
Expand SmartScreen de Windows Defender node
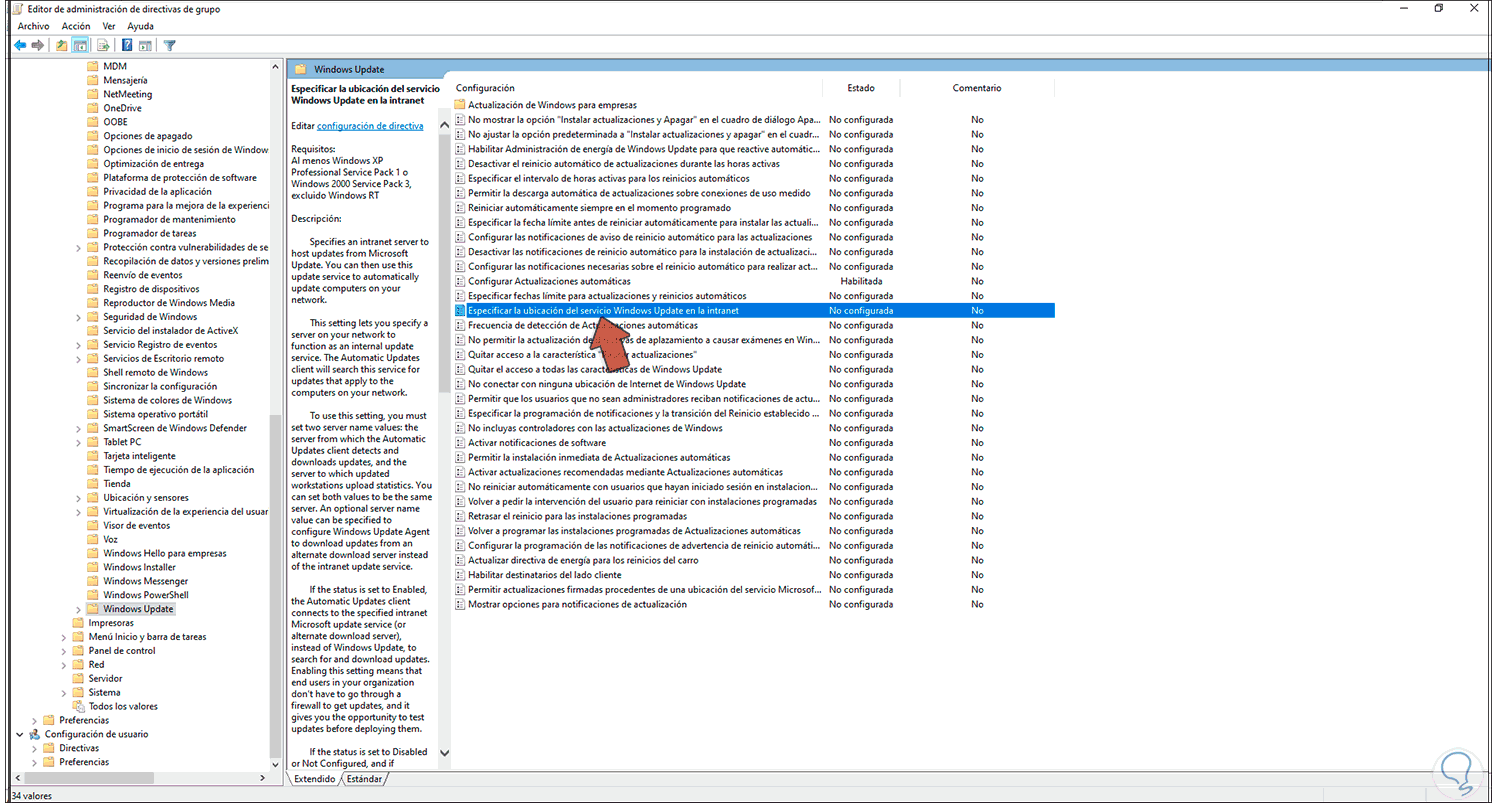coord(79,428)
